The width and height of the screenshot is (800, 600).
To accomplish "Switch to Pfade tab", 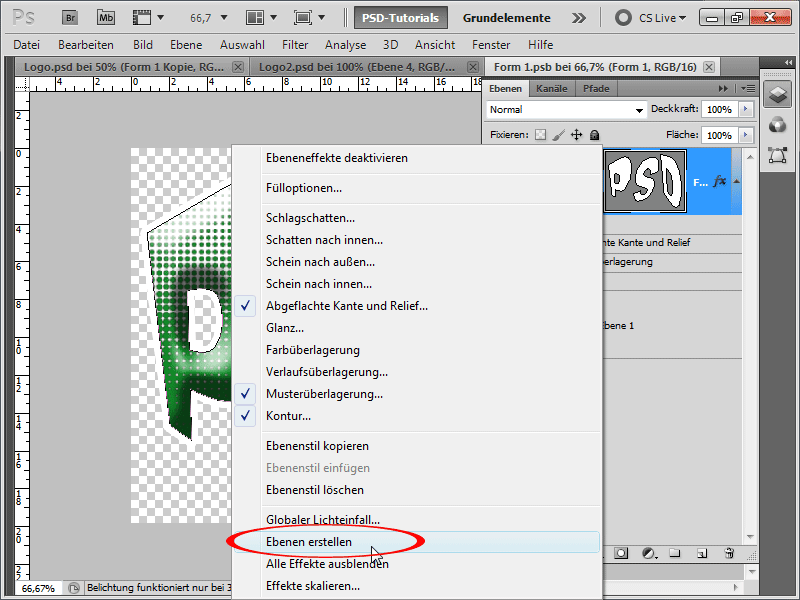I will pyautogui.click(x=596, y=89).
